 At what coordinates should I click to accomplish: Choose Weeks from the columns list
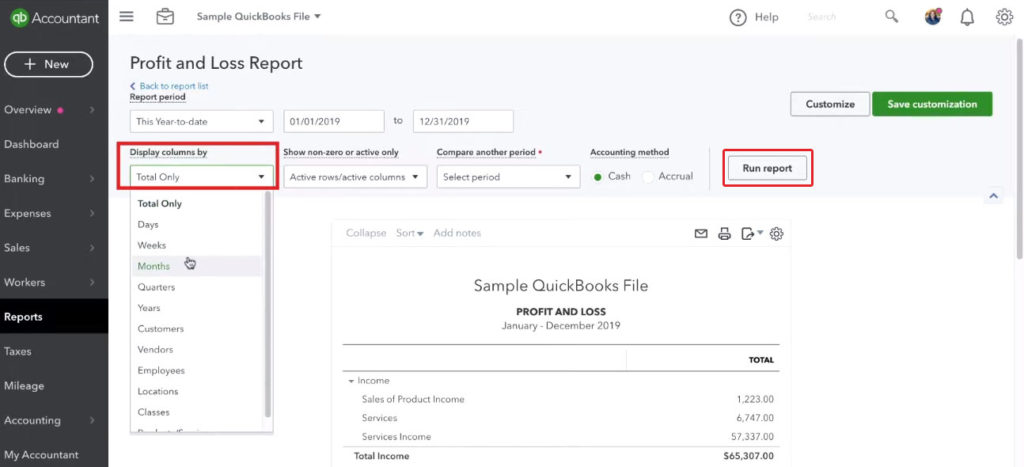pyautogui.click(x=196, y=246)
